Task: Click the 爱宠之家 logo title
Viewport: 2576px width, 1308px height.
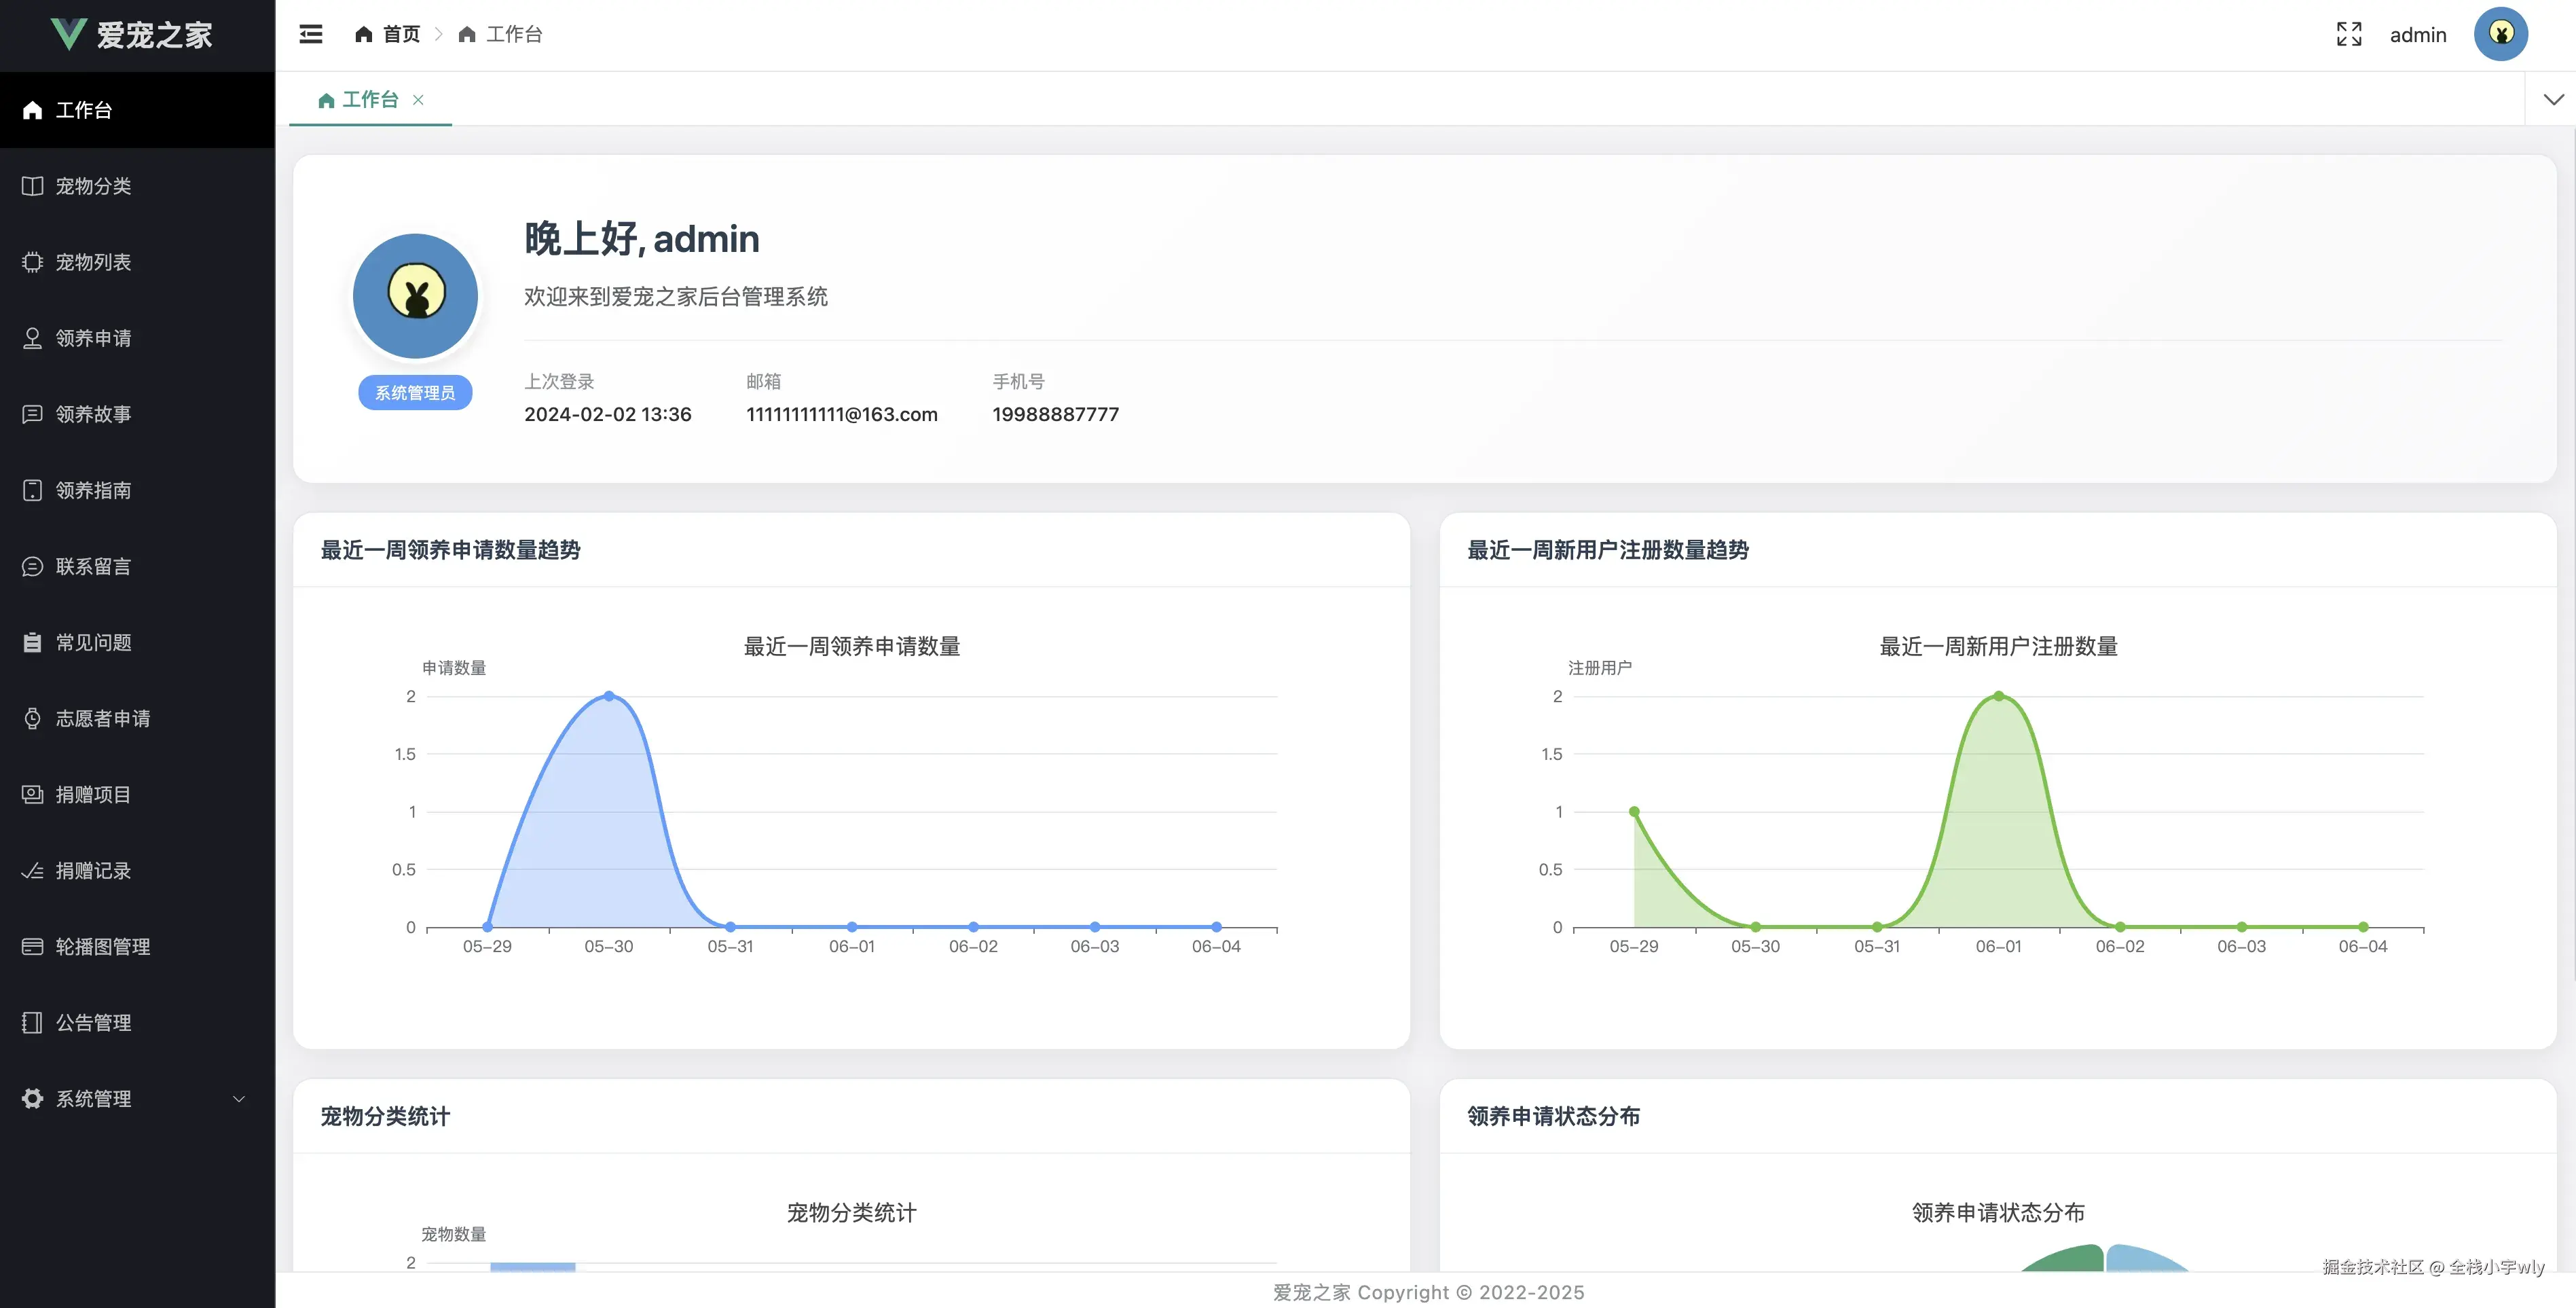Action: 153,35
